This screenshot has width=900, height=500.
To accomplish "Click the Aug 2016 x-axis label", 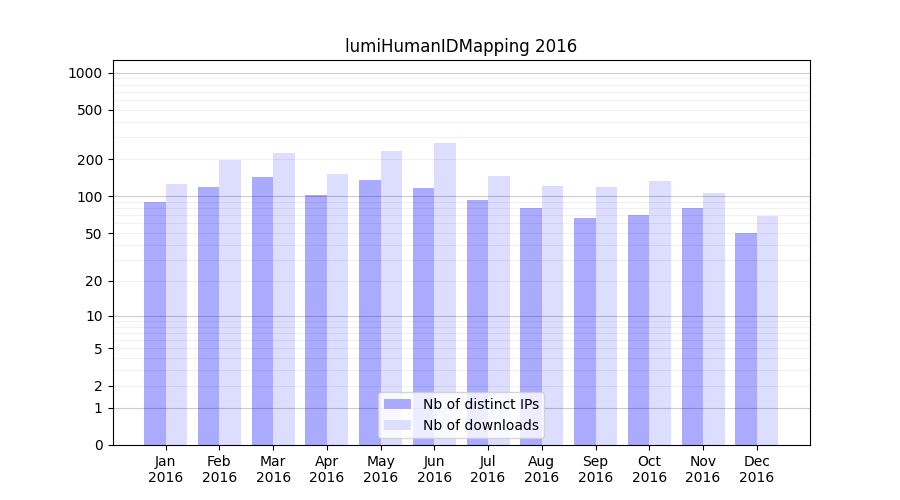I will [x=541, y=469].
